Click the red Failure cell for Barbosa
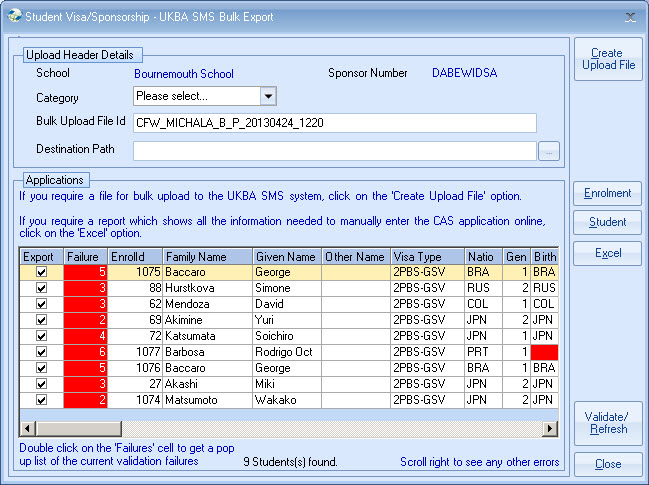Image resolution: width=649 pixels, height=485 pixels. pyautogui.click(x=85, y=352)
